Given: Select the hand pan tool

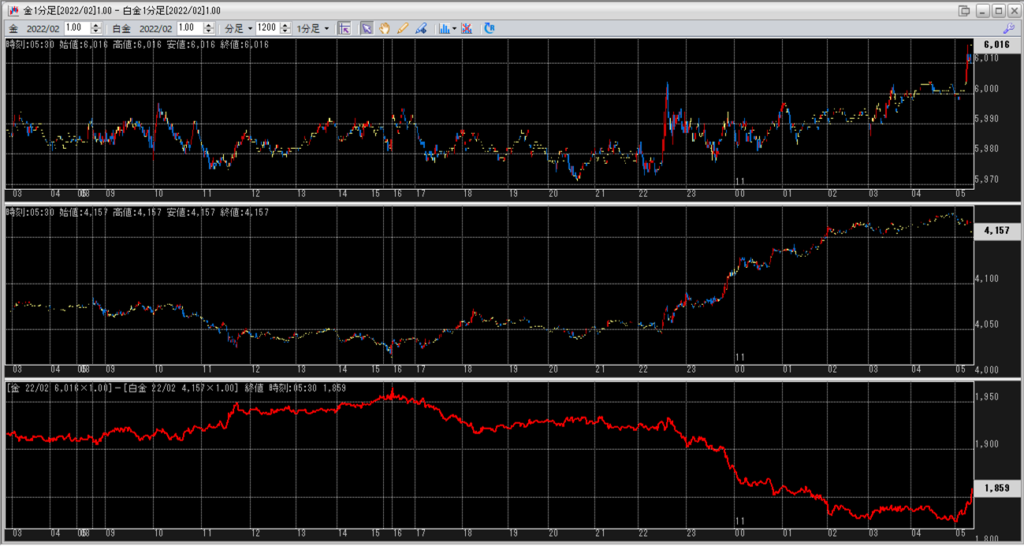Looking at the screenshot, I should 384,28.
